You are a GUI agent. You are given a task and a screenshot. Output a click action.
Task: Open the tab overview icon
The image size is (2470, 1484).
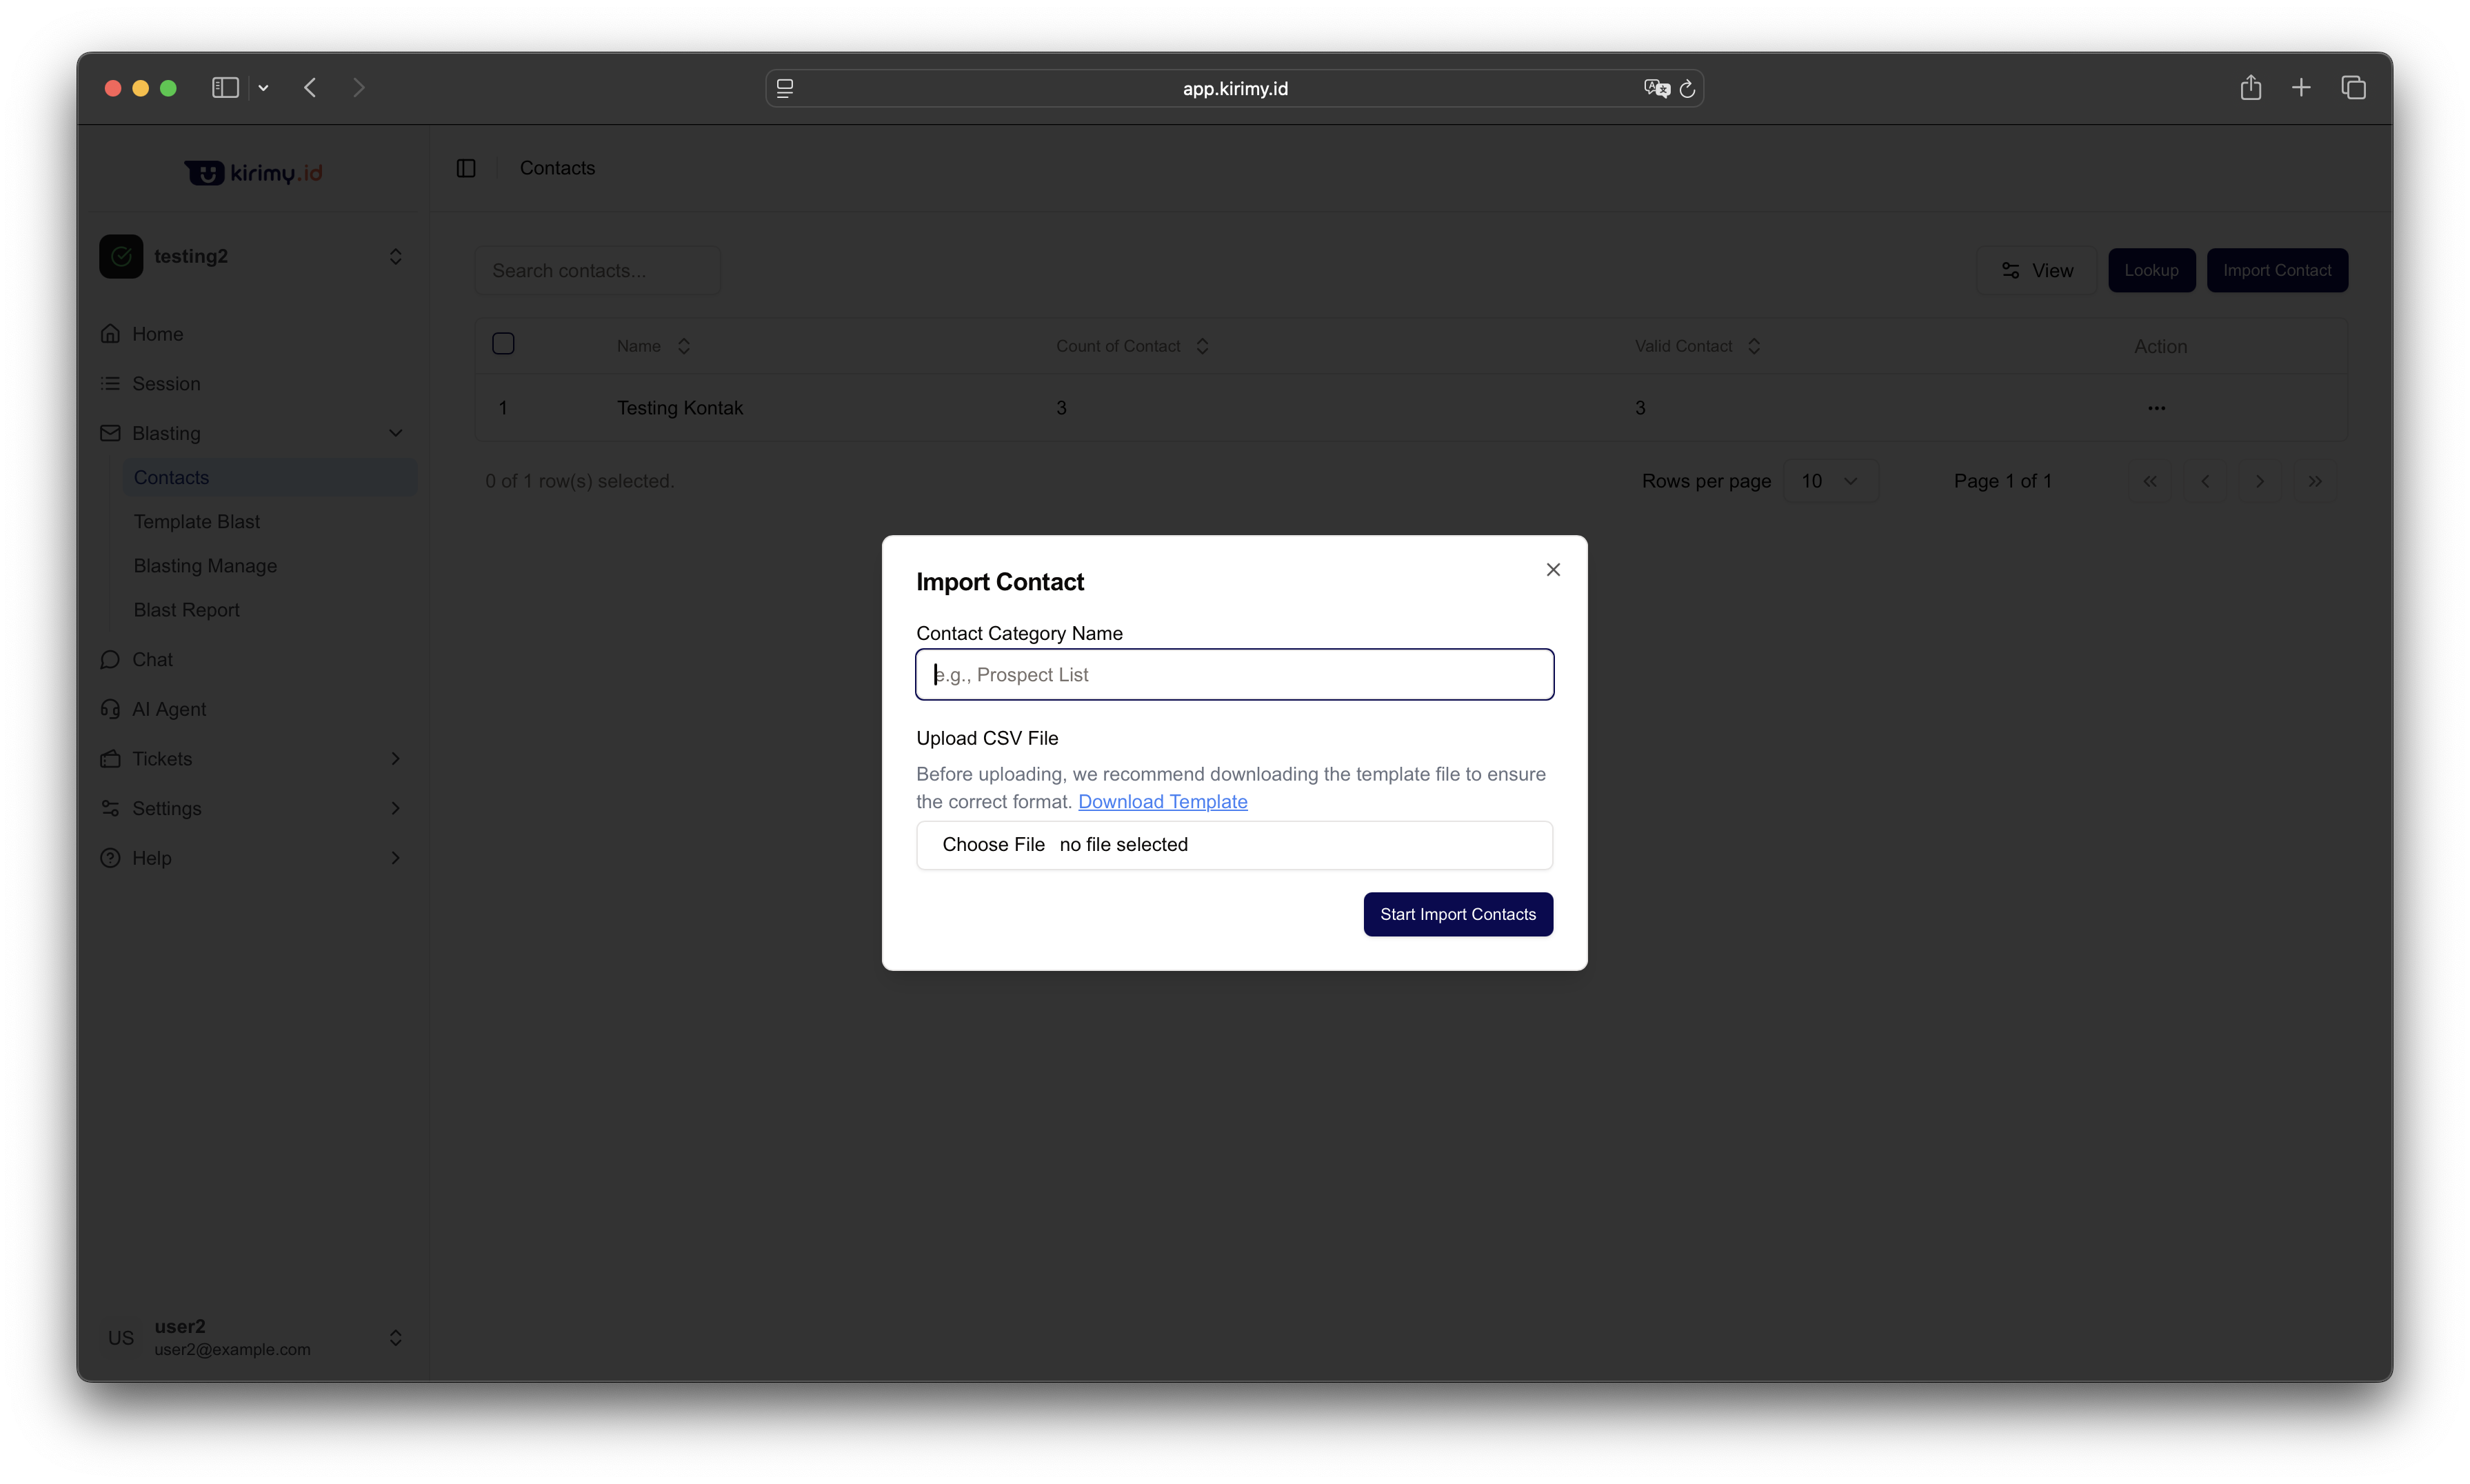click(2353, 88)
